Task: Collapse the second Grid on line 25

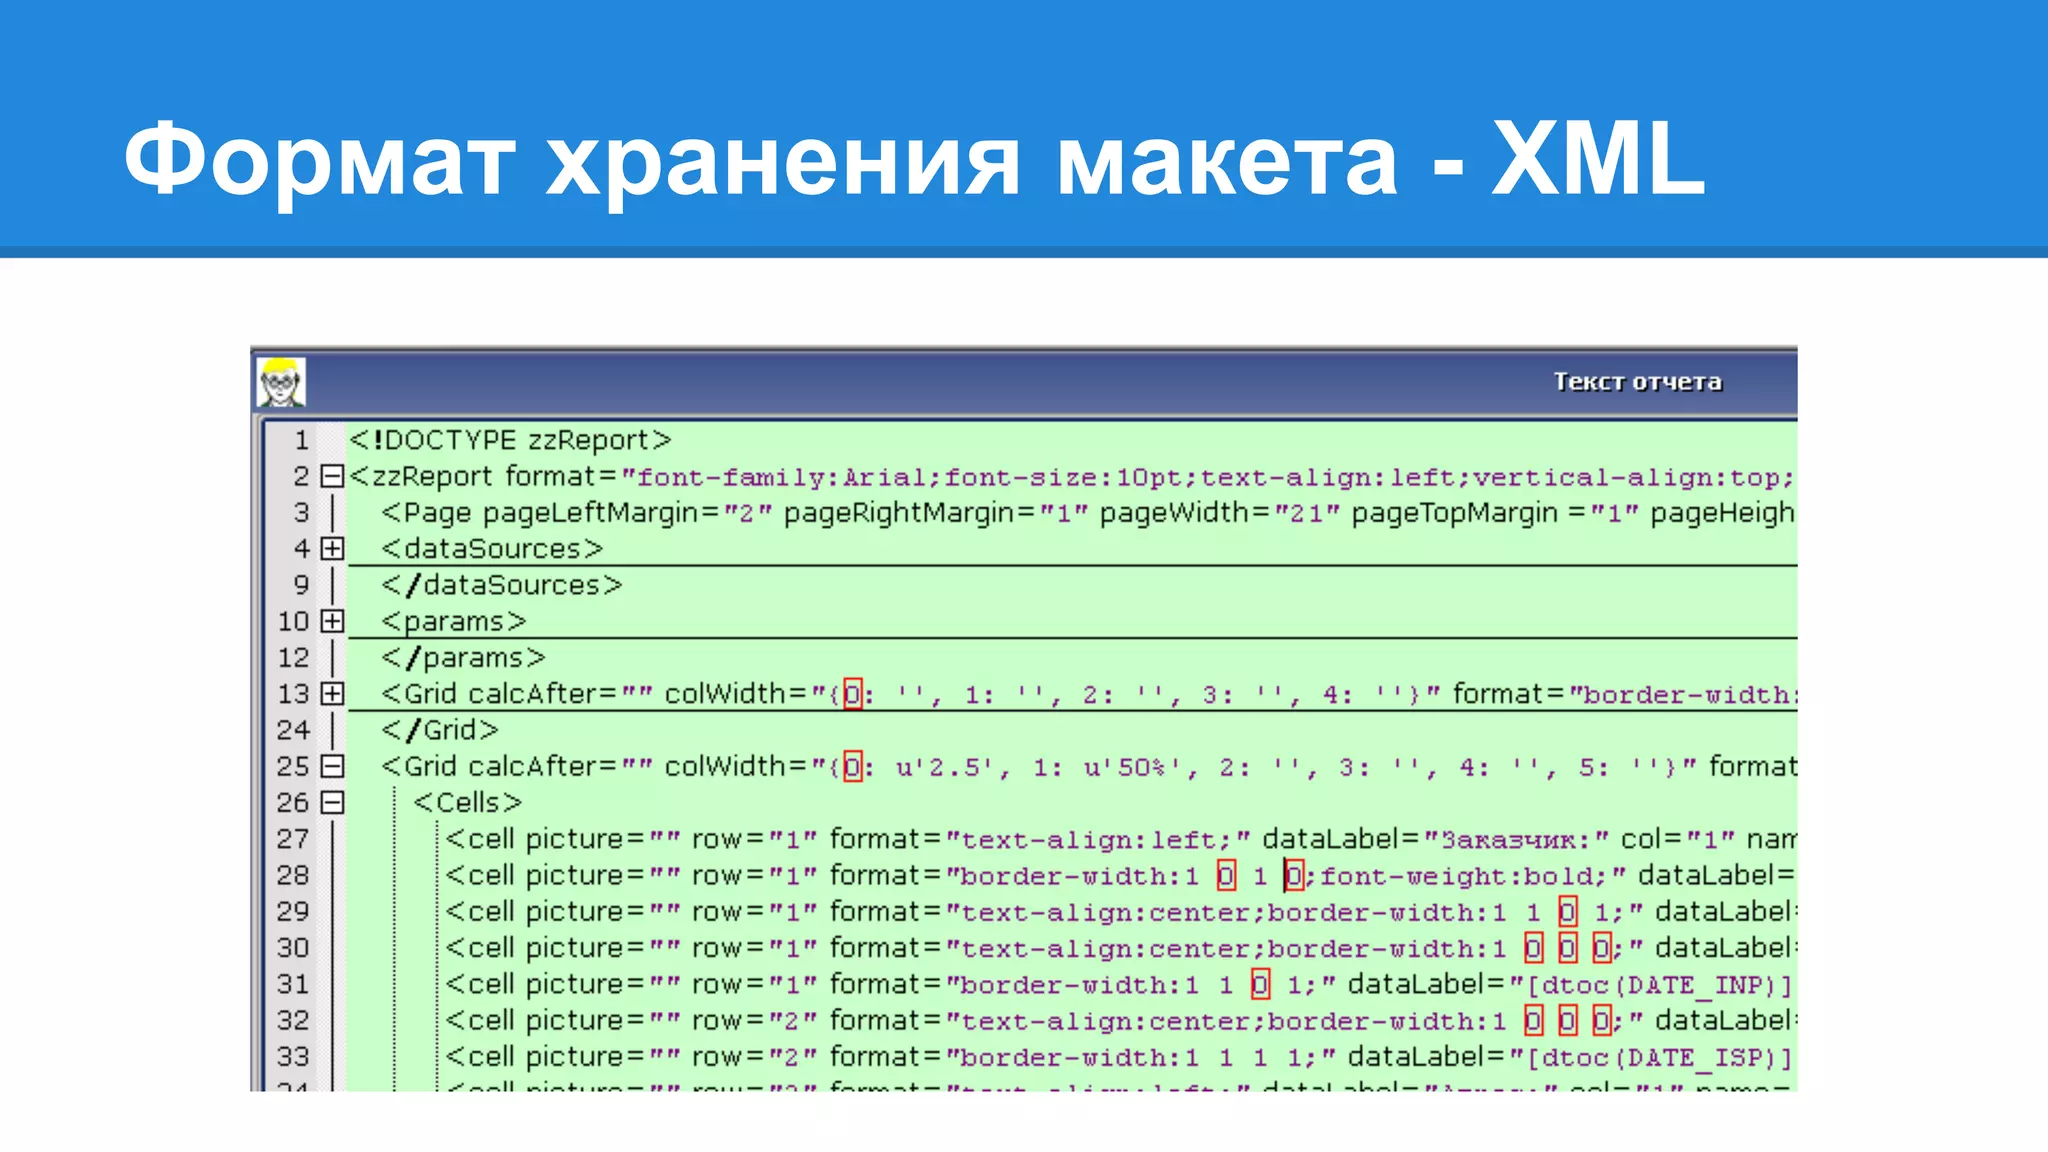Action: pyautogui.click(x=332, y=767)
